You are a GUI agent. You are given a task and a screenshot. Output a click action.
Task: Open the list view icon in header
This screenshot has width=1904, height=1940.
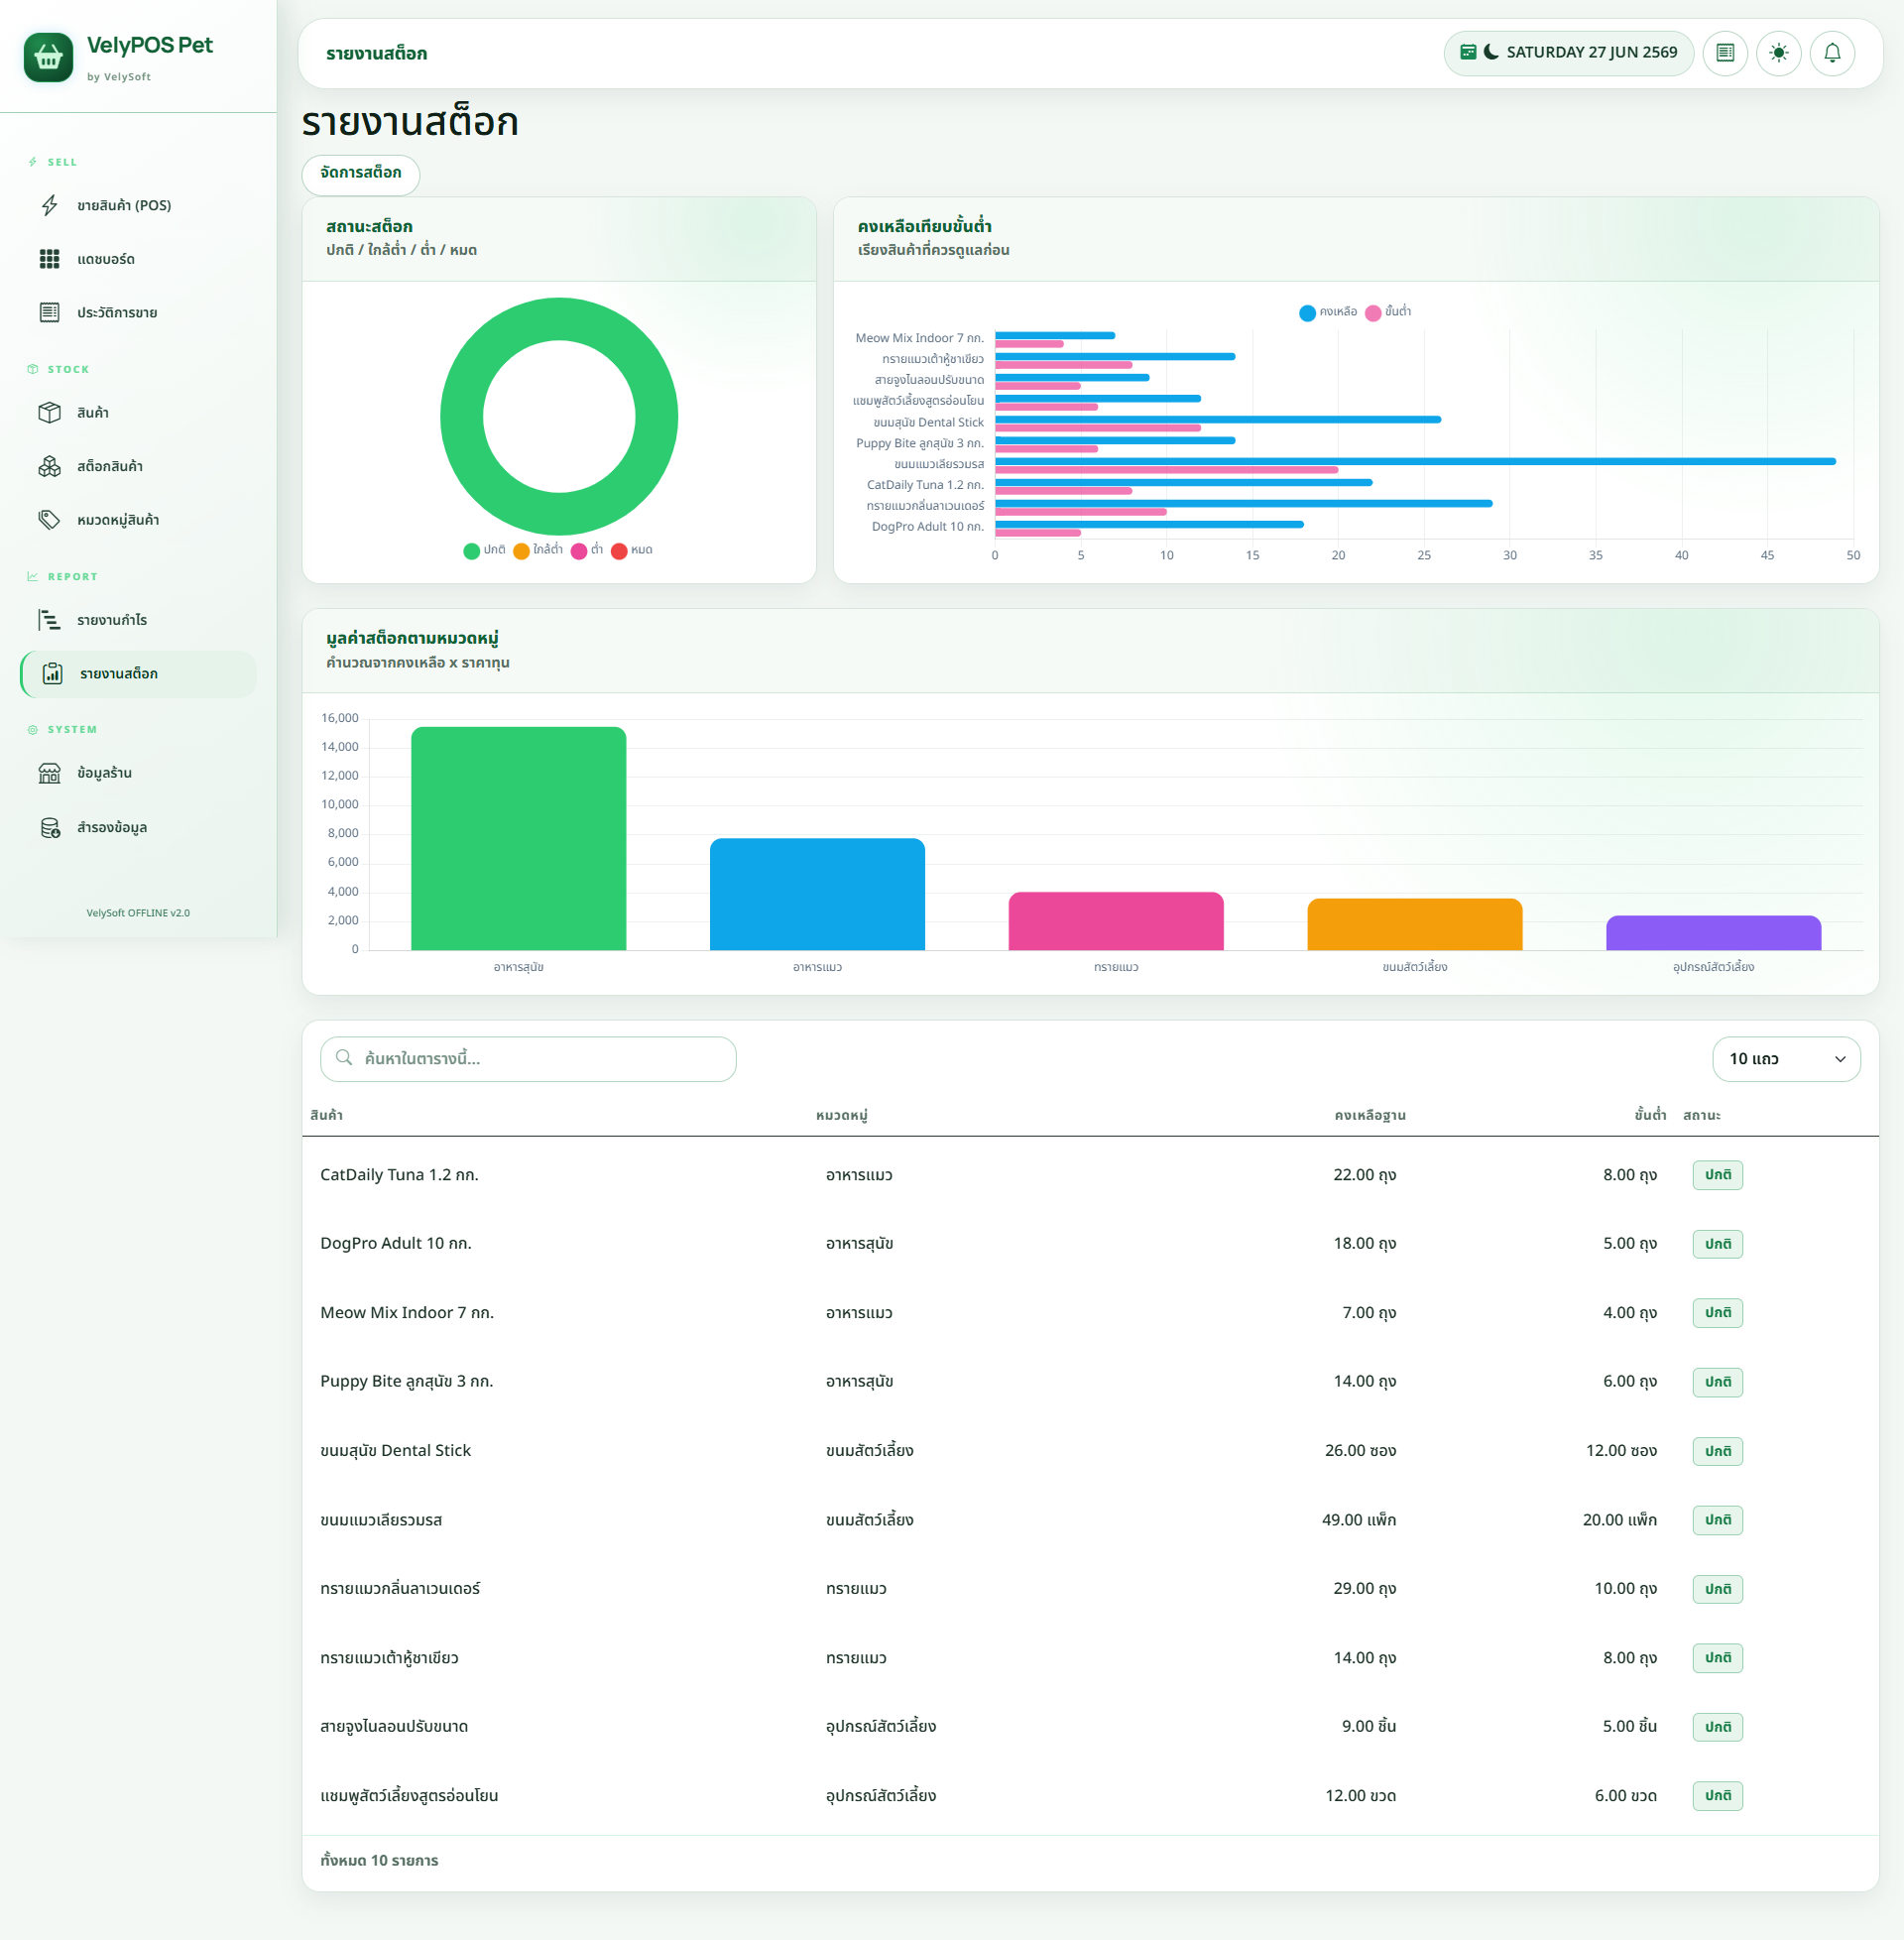point(1725,53)
